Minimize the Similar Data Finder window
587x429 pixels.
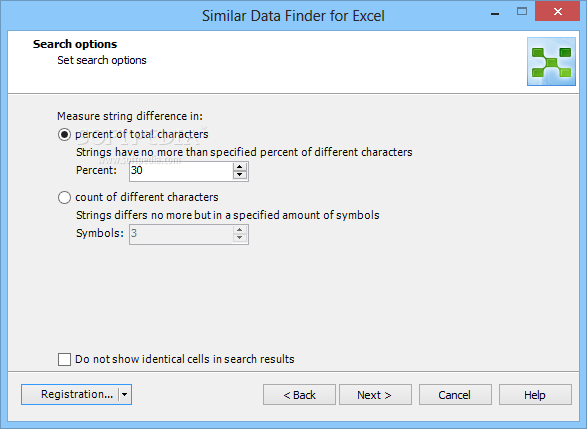click(x=495, y=14)
